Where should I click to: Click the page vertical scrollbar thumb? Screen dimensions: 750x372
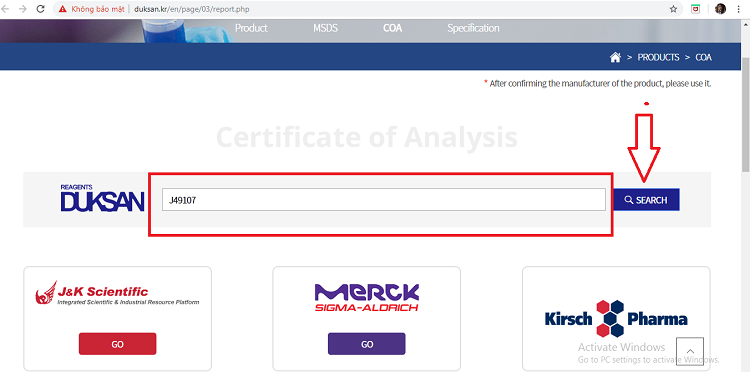(x=745, y=114)
